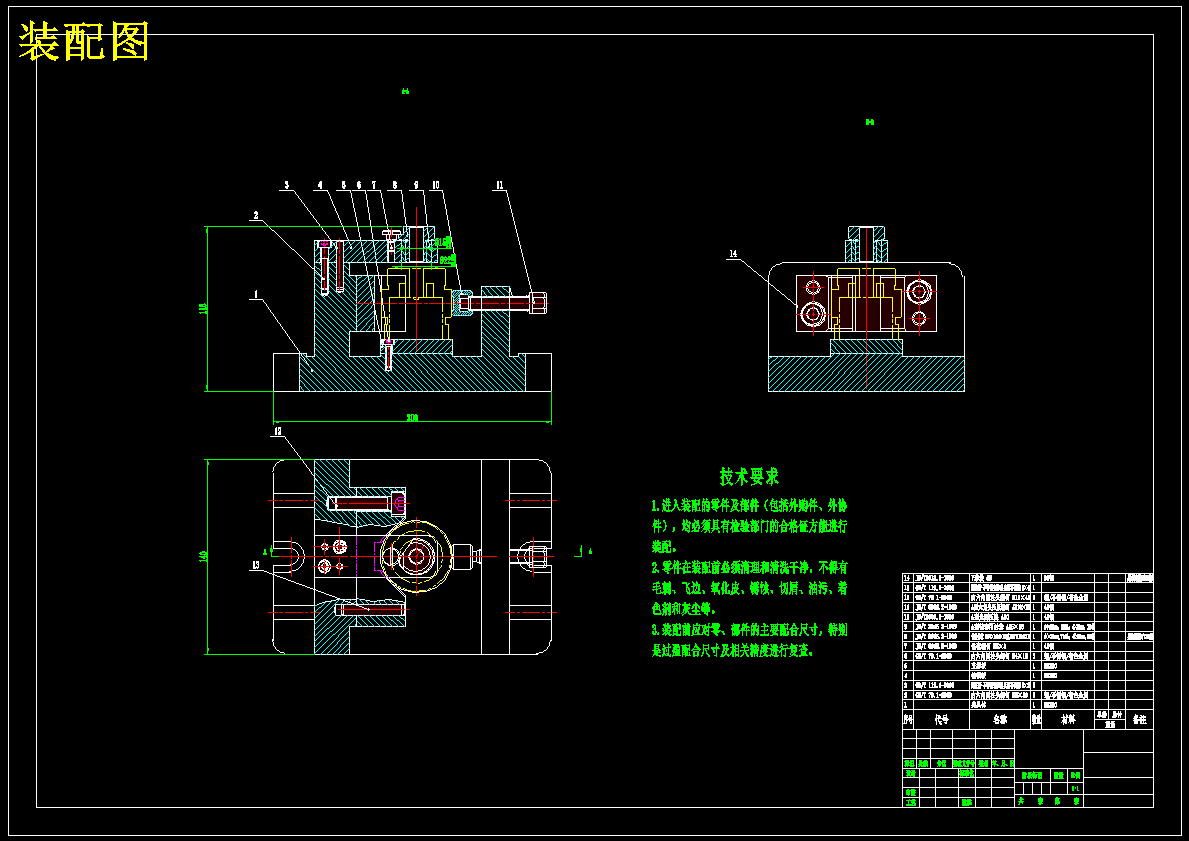This screenshot has width=1189, height=841.
Task: Click balloon number 12 above the plan view
Action: 278,431
